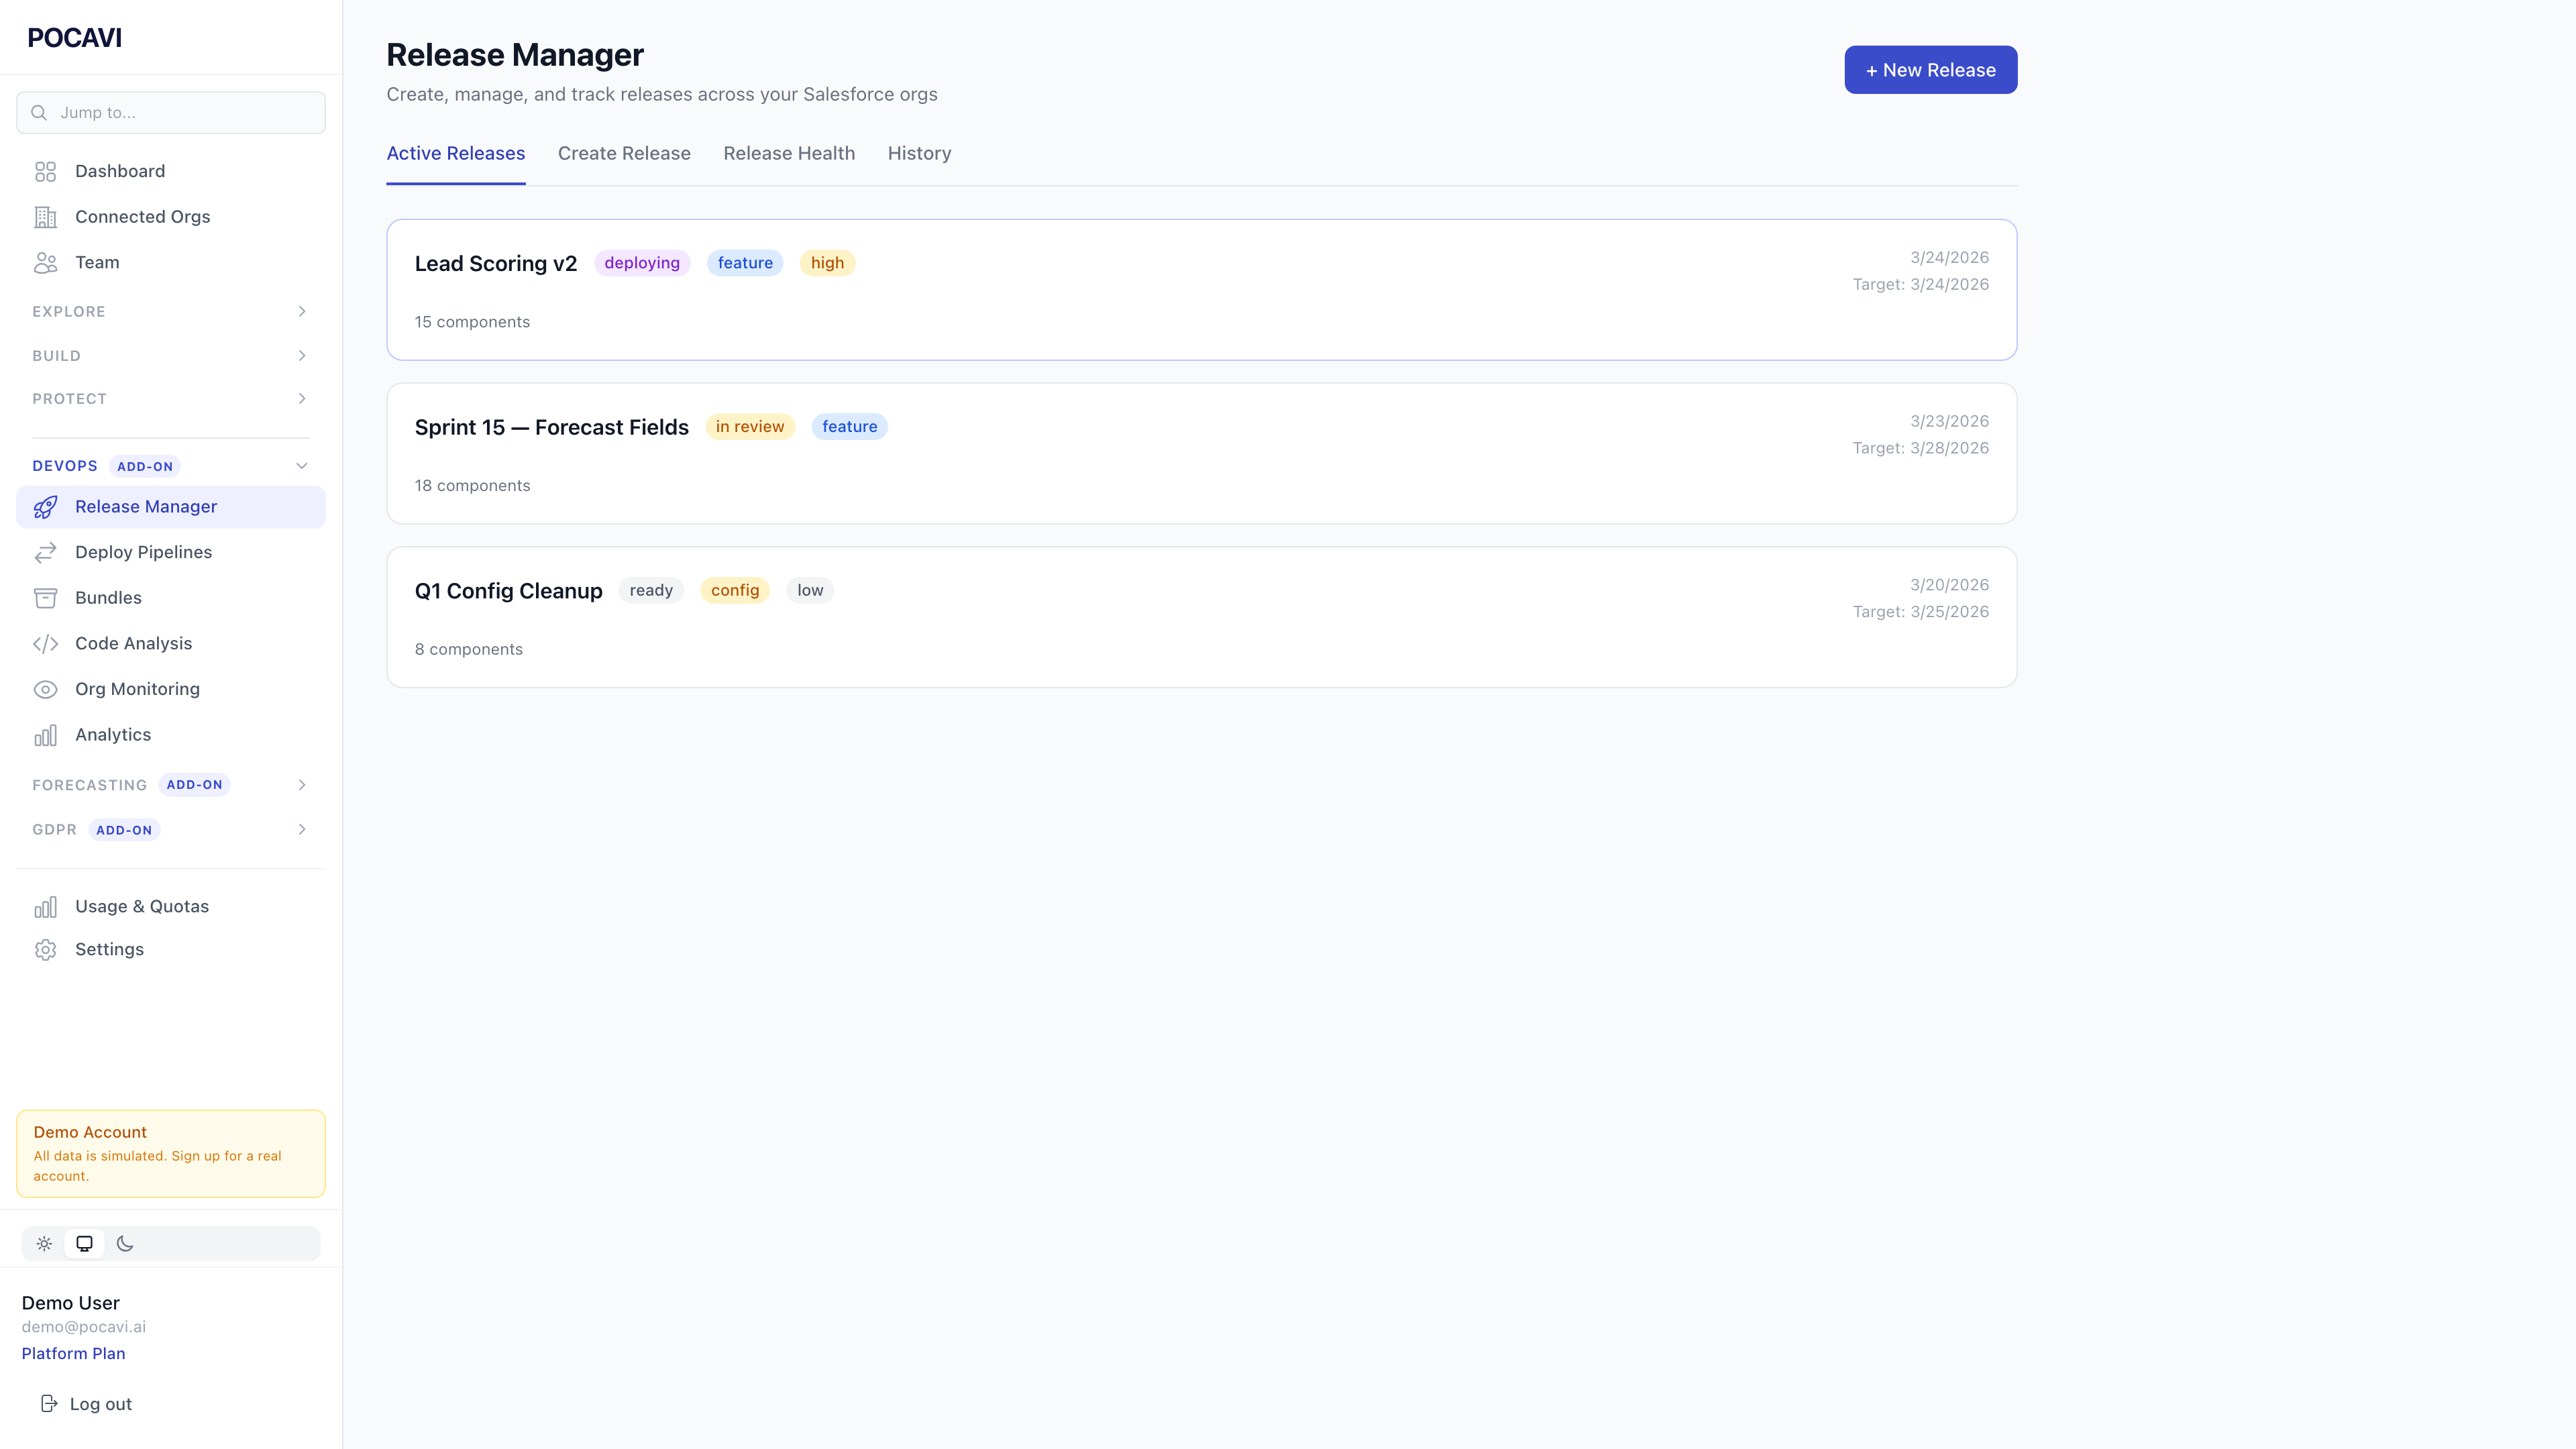Click the POCAVI logo
The image size is (2576, 1449).
[75, 38]
